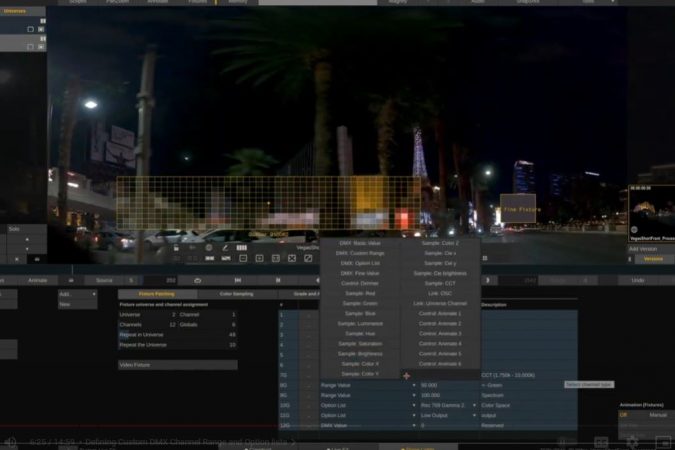Screen dimensions: 675x450
Task: Click the New button
Action: click(78, 304)
